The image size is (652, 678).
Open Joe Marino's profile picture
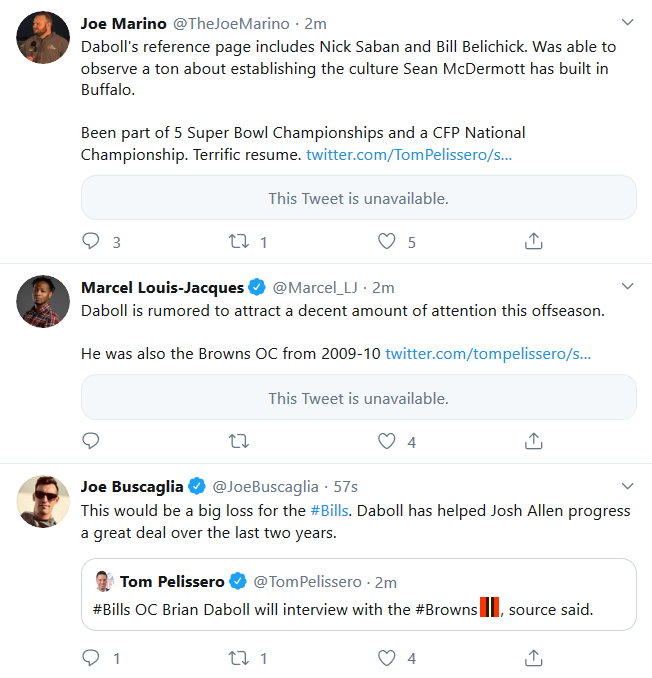[x=43, y=38]
